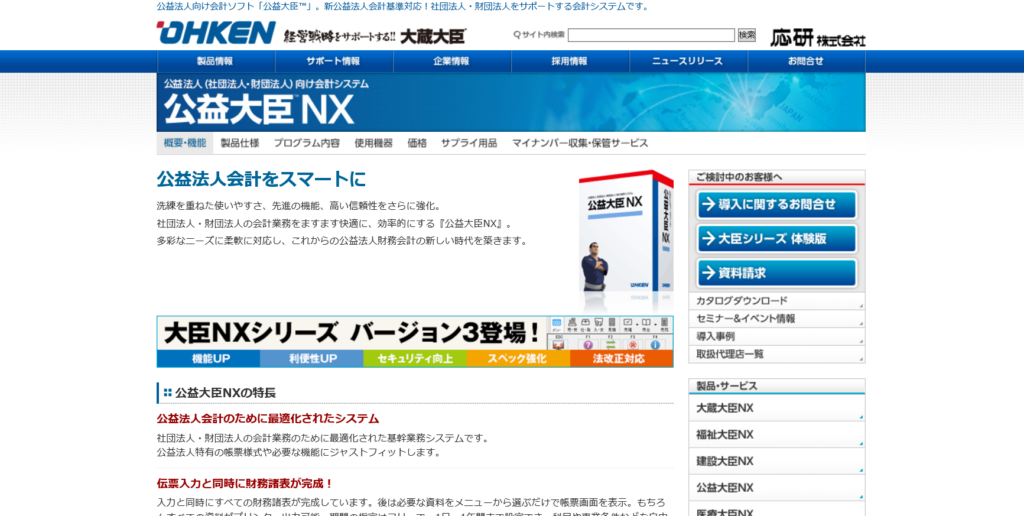This screenshot has height=516, width=1024.
Task: Click the 導入に関するお問合せ button
Action: (x=776, y=204)
